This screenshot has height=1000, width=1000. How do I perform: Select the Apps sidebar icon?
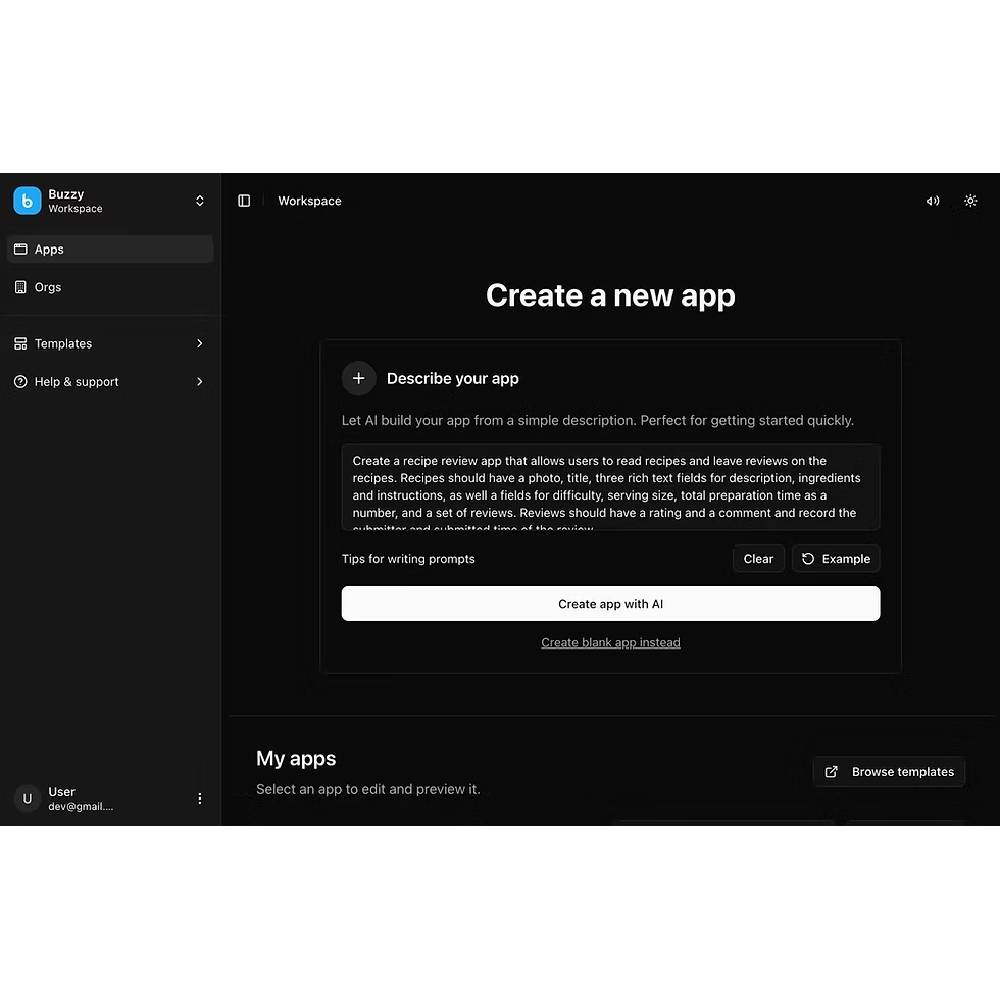point(21,249)
